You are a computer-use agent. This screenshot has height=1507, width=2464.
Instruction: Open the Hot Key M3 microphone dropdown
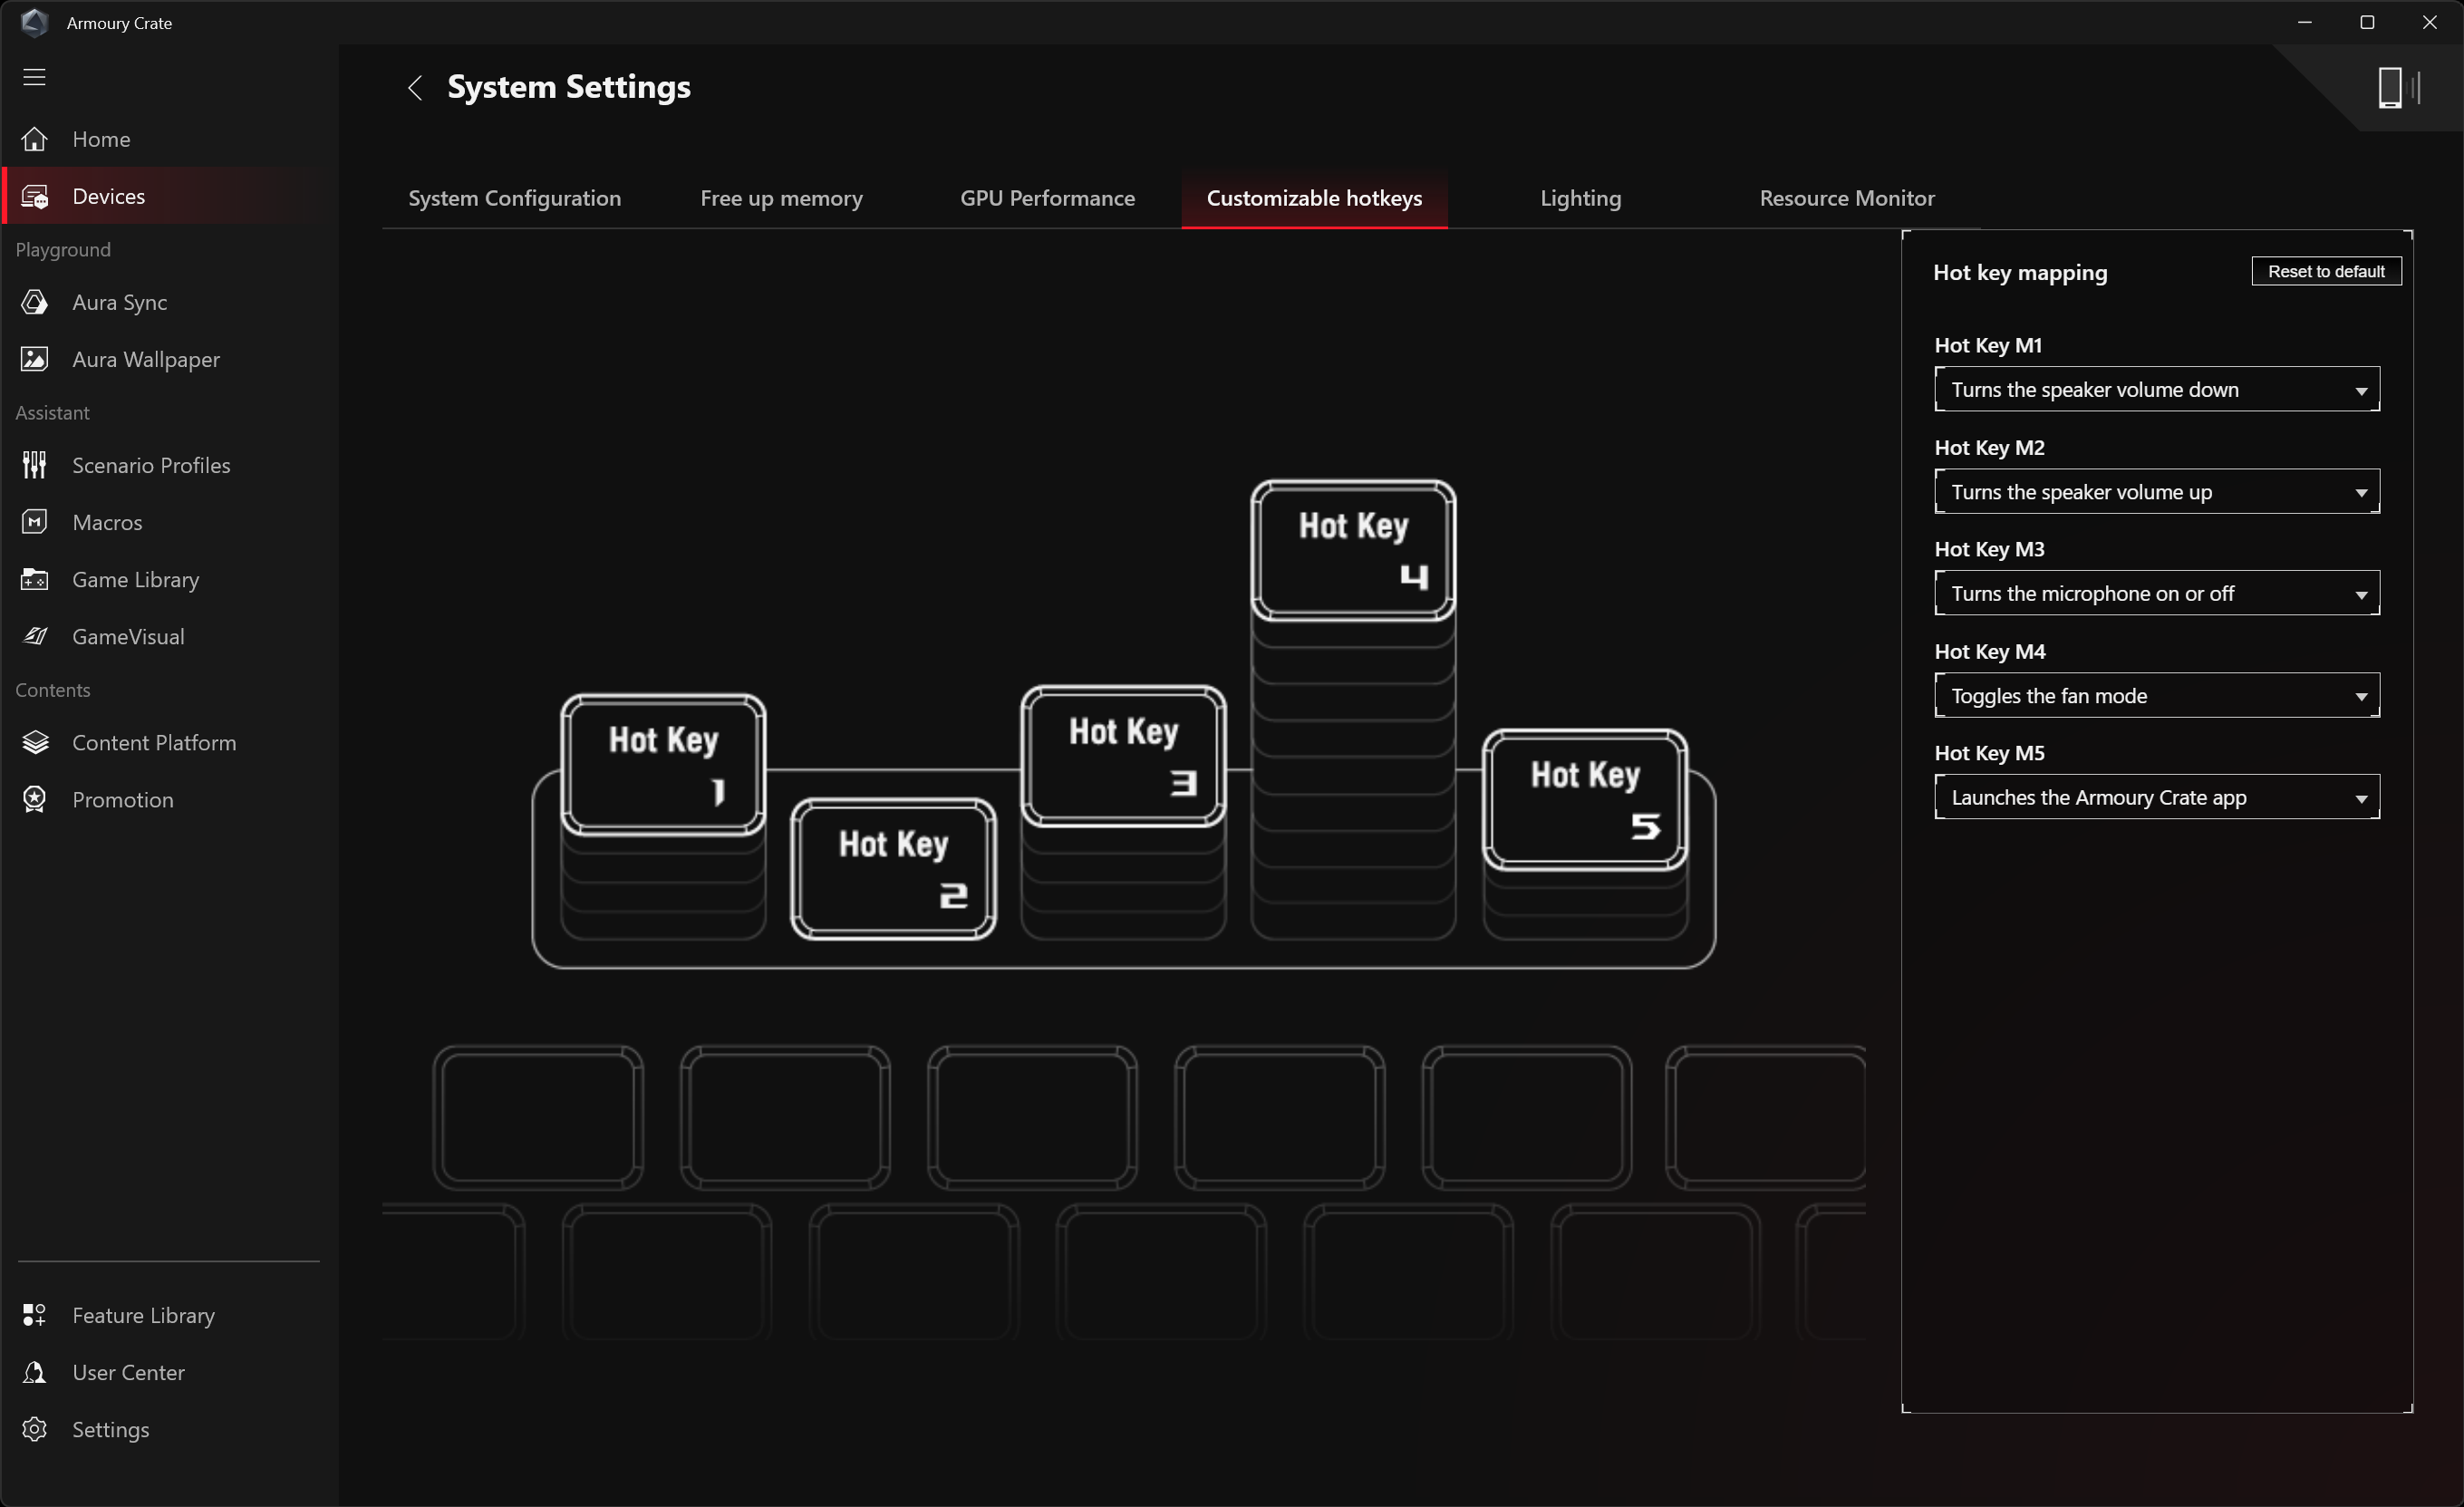[x=2156, y=593]
